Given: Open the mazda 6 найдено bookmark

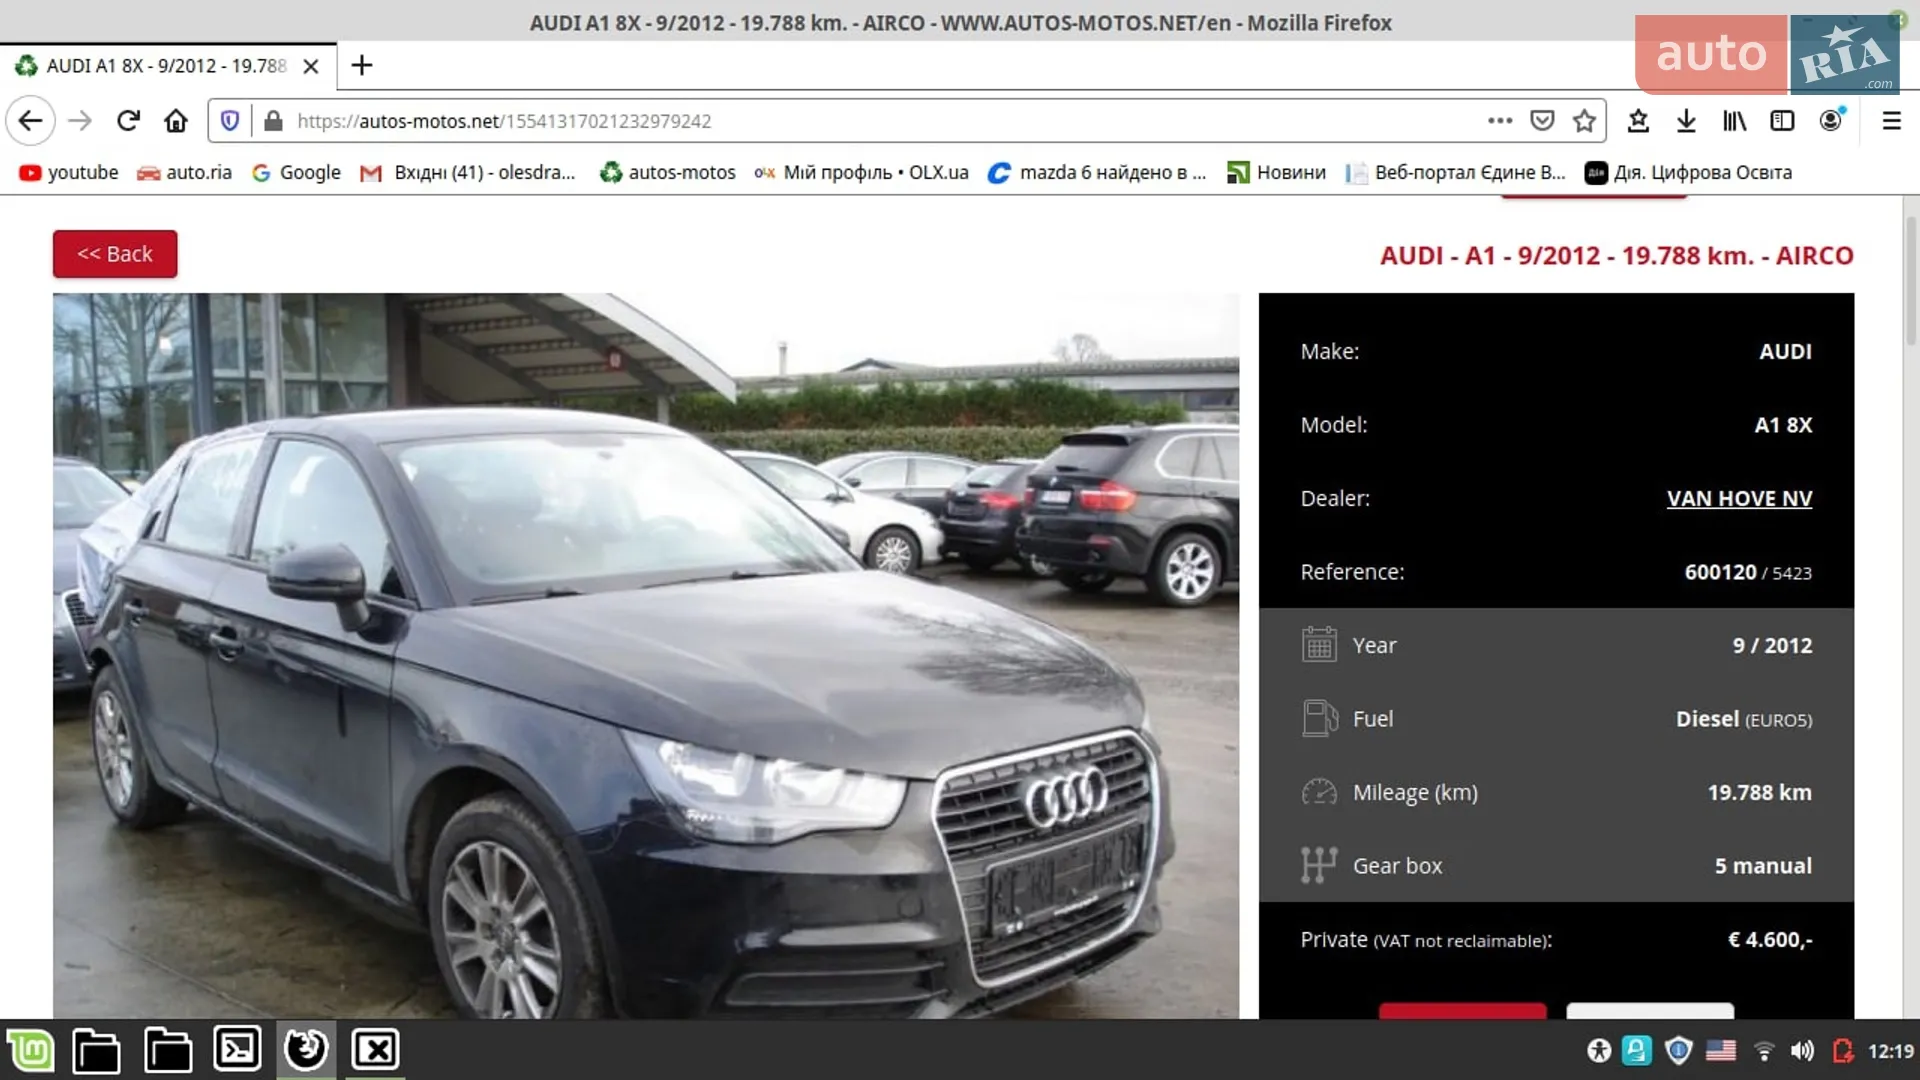Looking at the screenshot, I should coord(1098,173).
